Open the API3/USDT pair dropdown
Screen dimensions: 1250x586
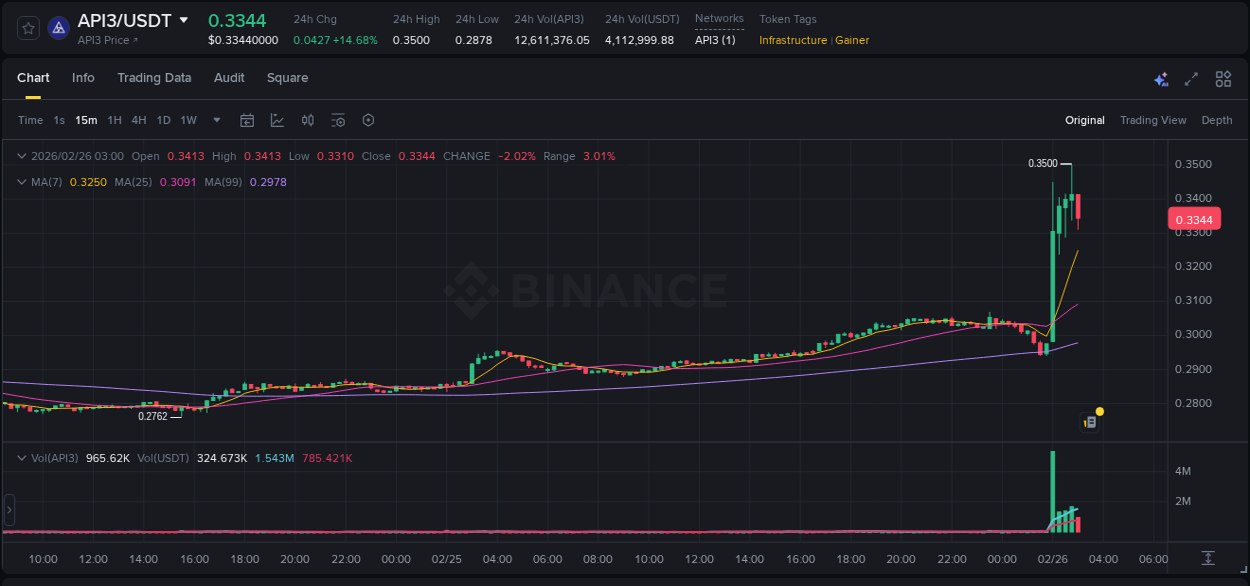[184, 19]
